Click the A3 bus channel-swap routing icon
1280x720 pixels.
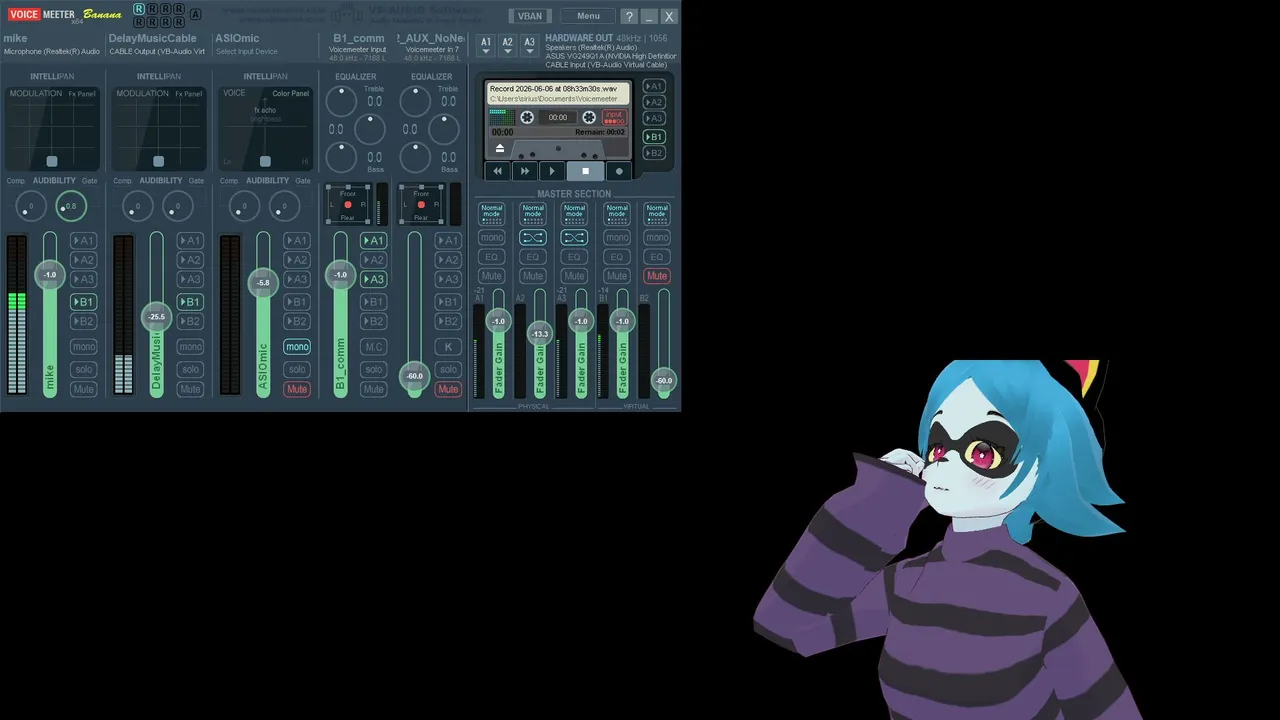[574, 237]
